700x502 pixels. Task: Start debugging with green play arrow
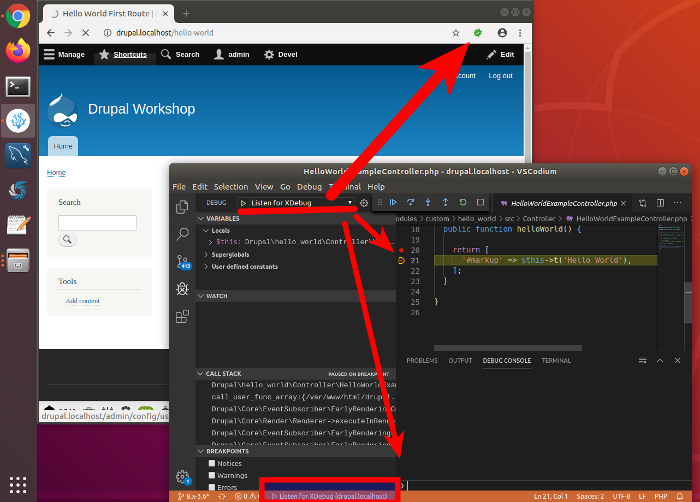(243, 203)
